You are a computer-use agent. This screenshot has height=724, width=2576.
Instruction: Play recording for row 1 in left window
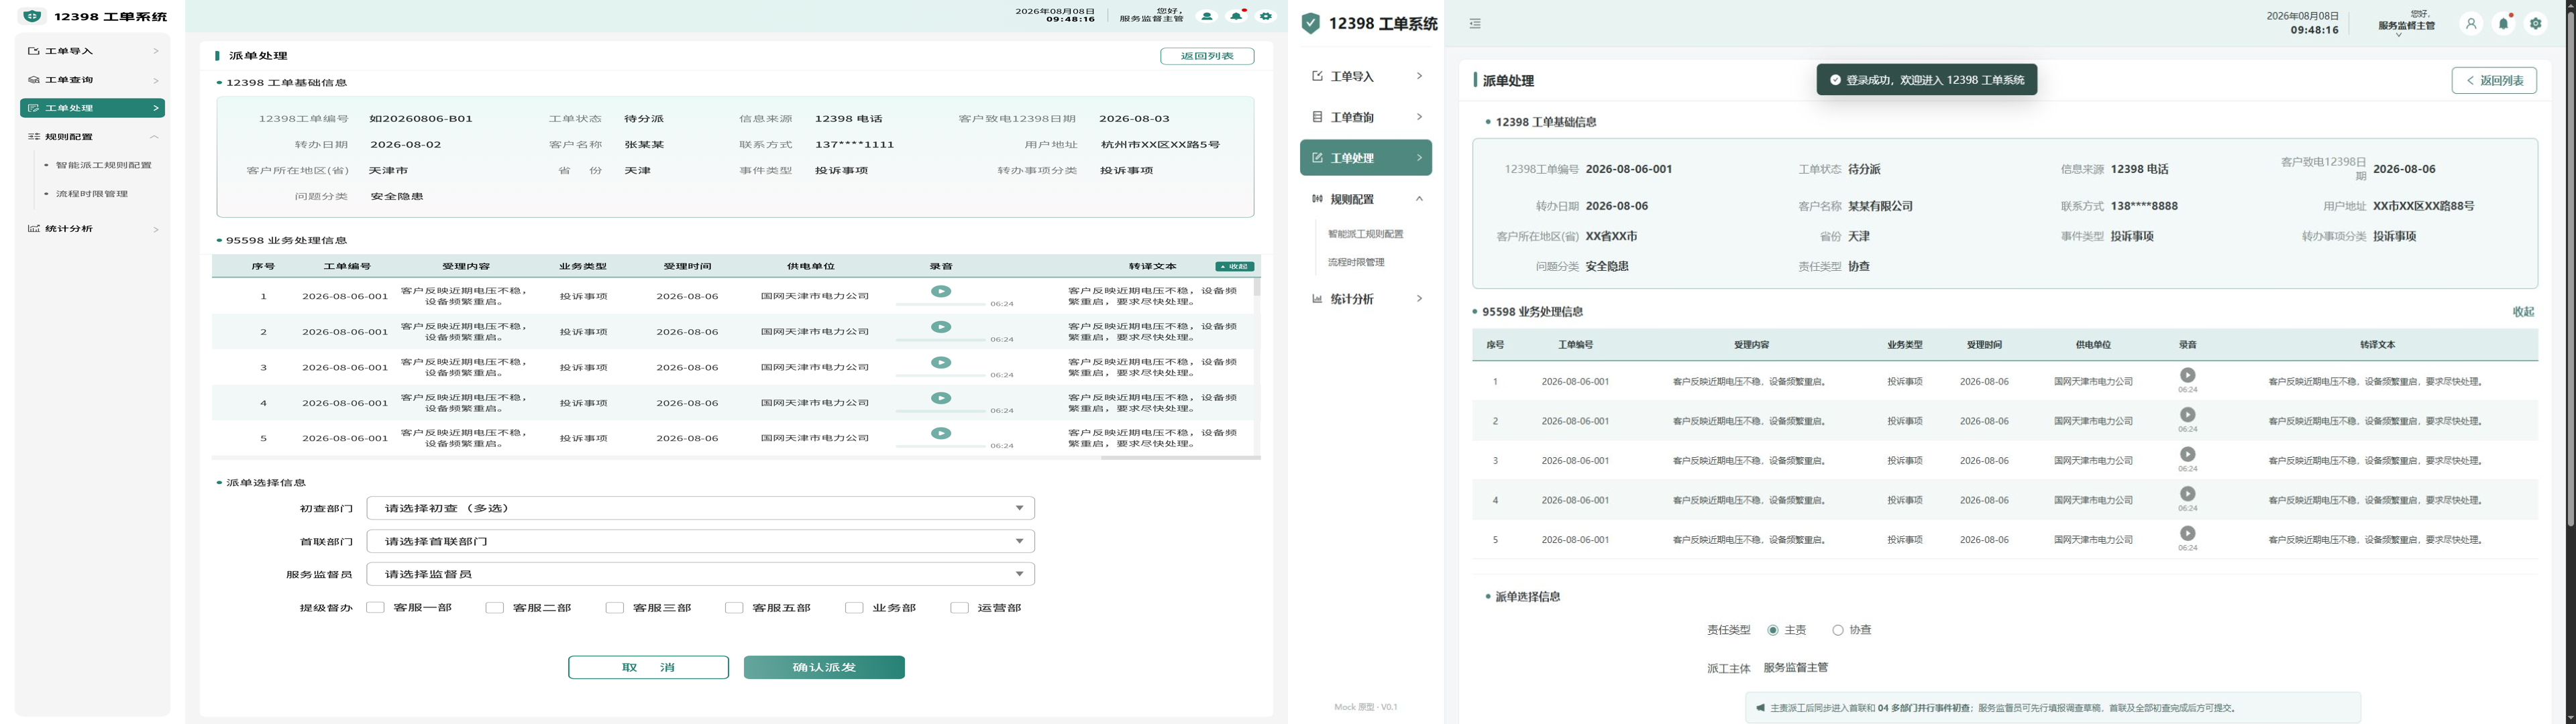pyautogui.click(x=941, y=291)
